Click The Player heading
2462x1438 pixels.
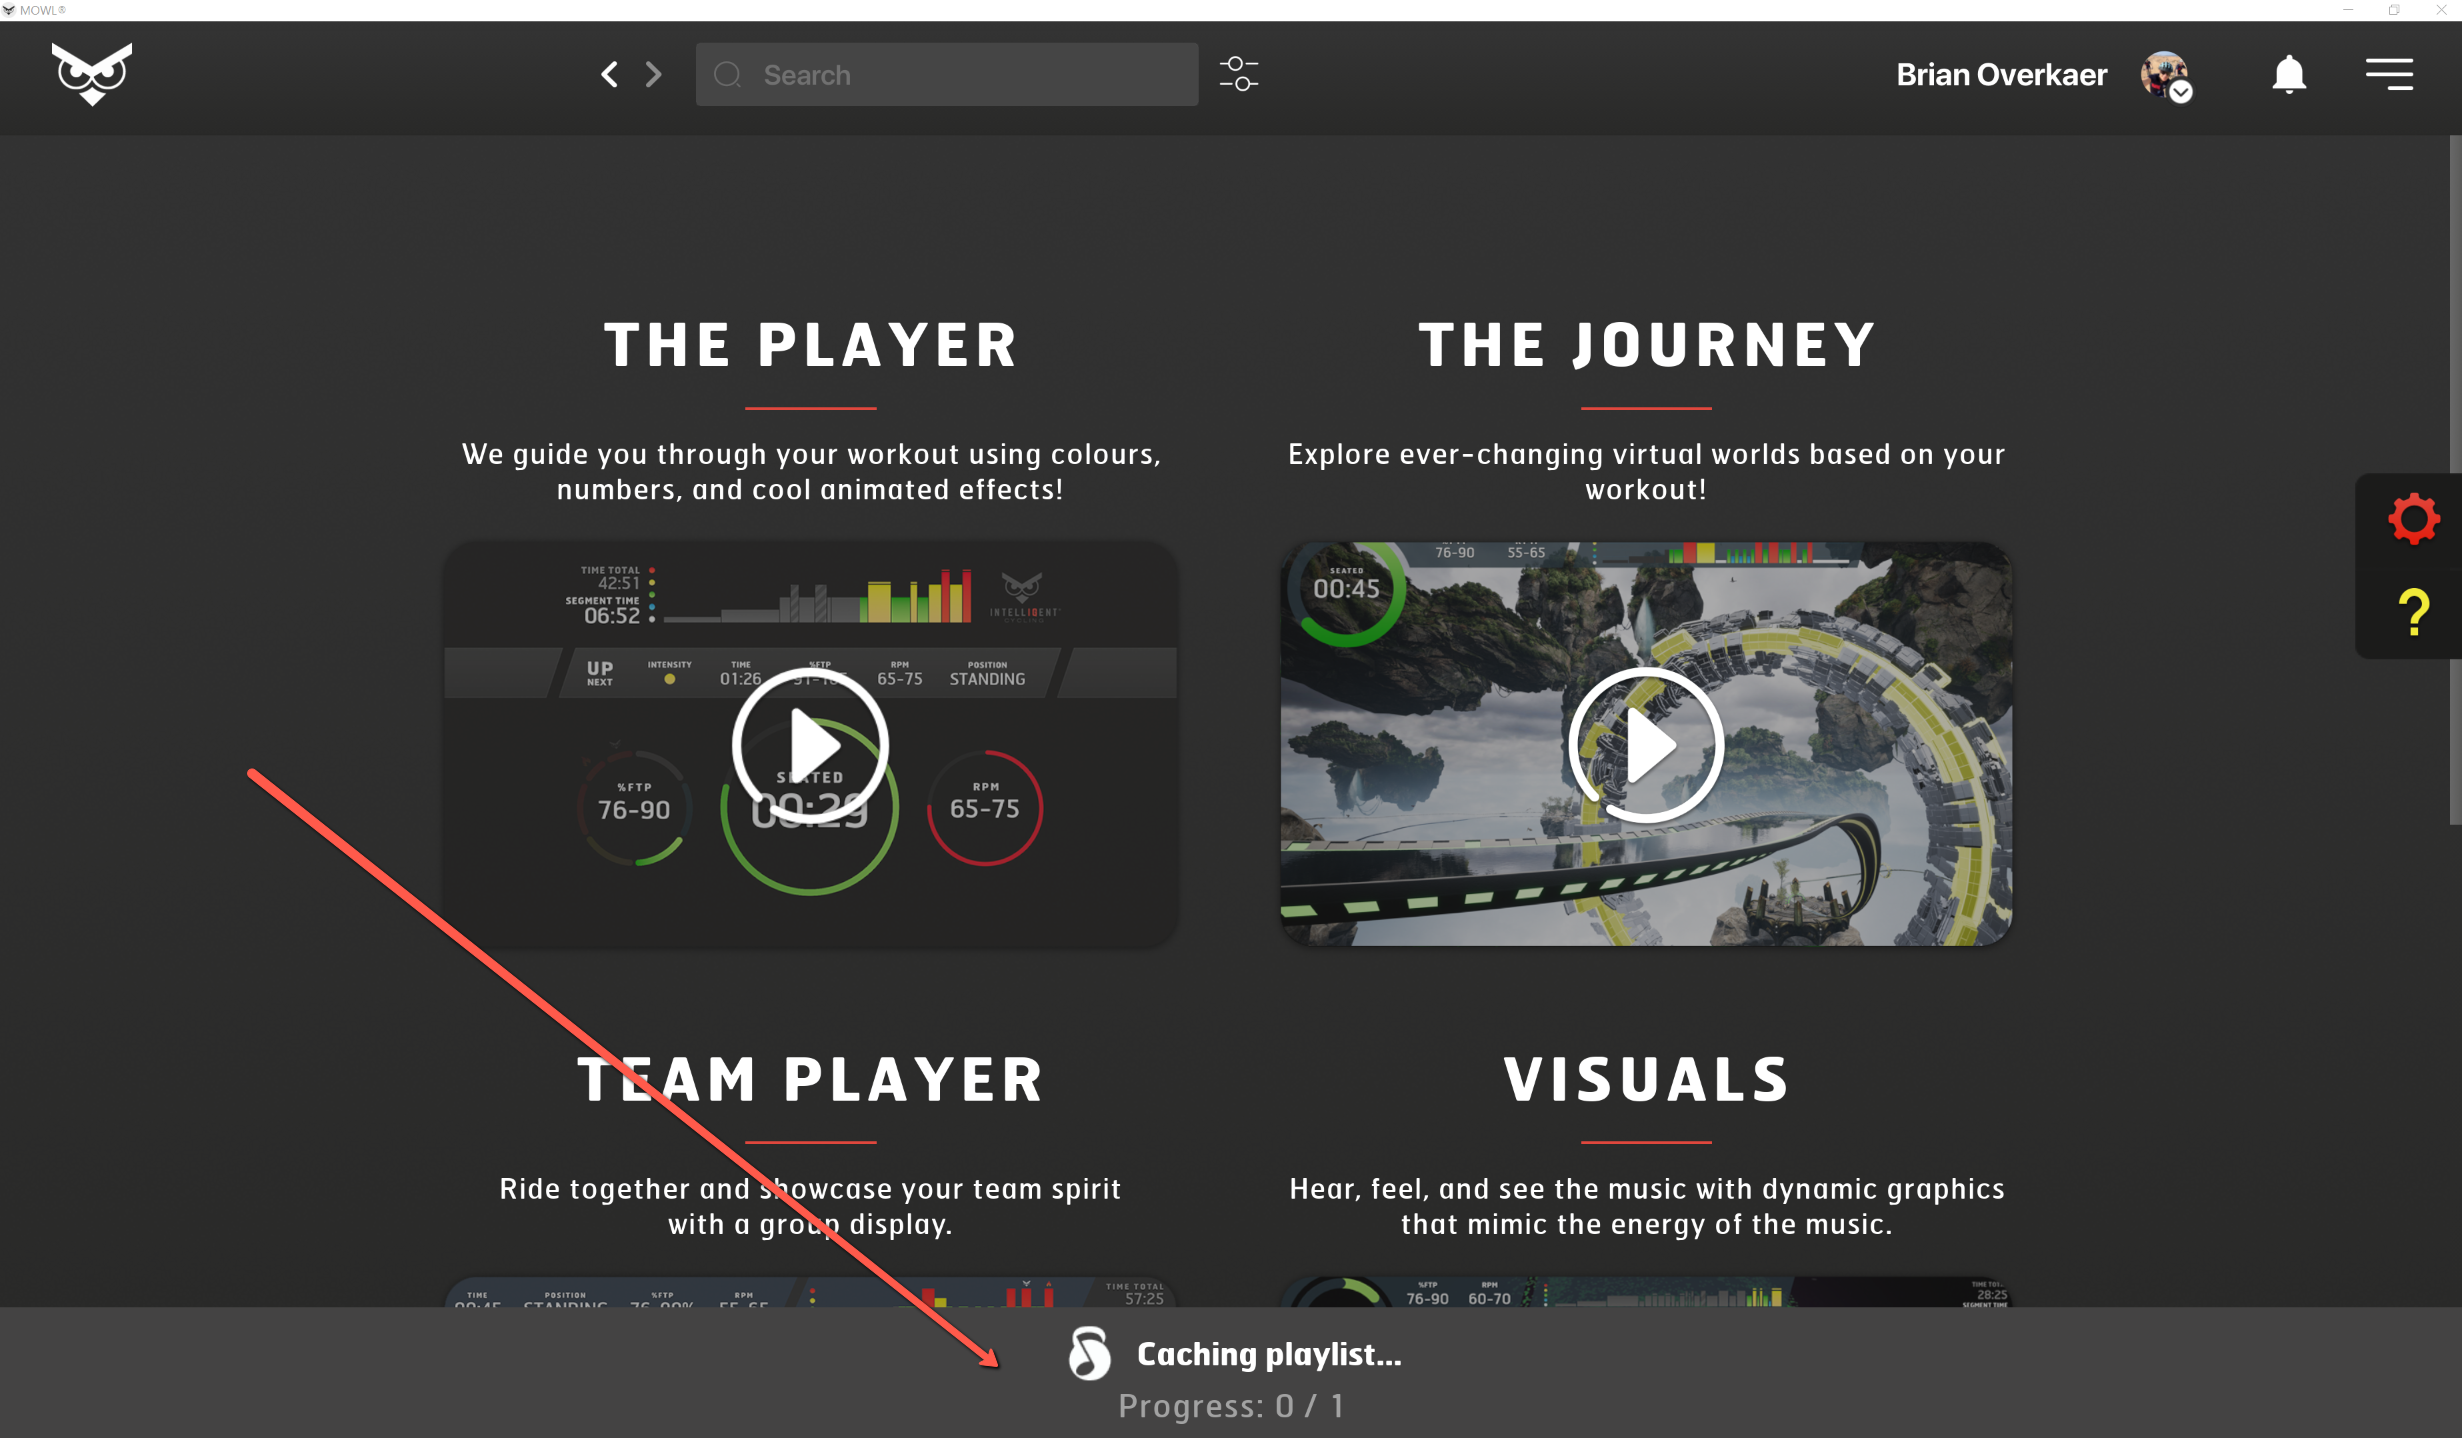[810, 345]
